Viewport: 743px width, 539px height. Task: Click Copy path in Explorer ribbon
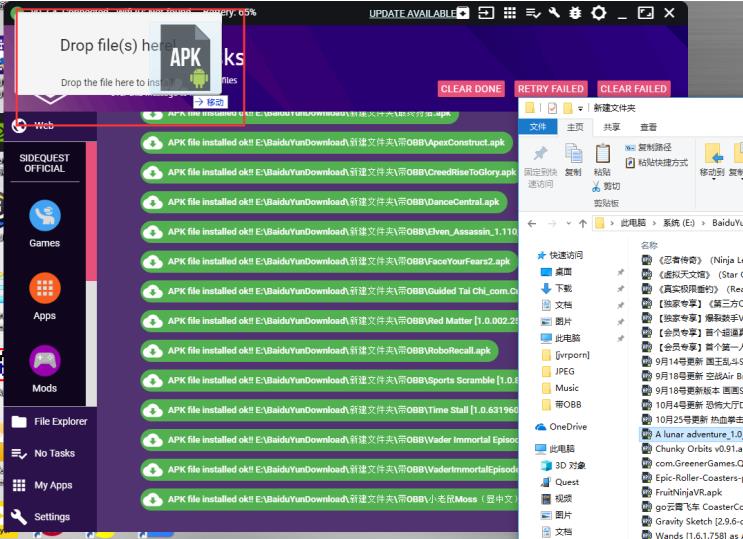pyautogui.click(x=648, y=147)
